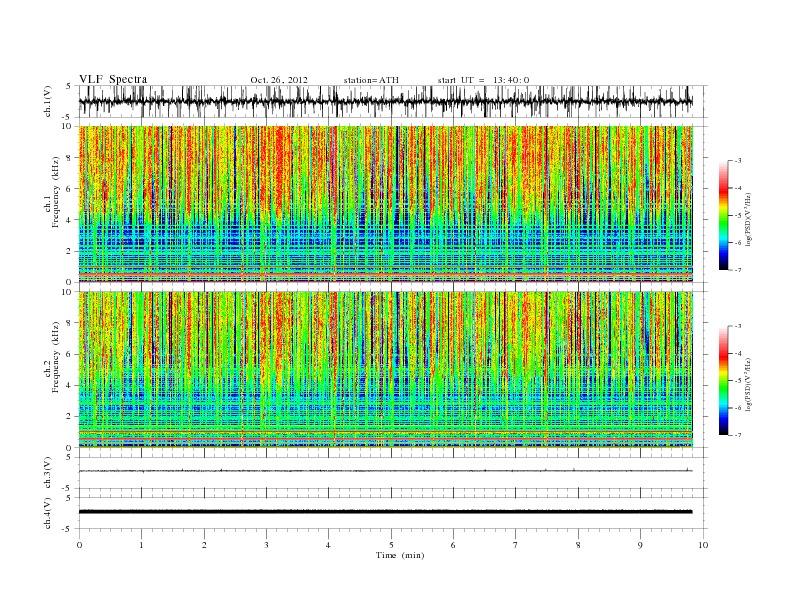Click the ch.3 waveform trace panel
792x612 pixels.
tap(393, 473)
